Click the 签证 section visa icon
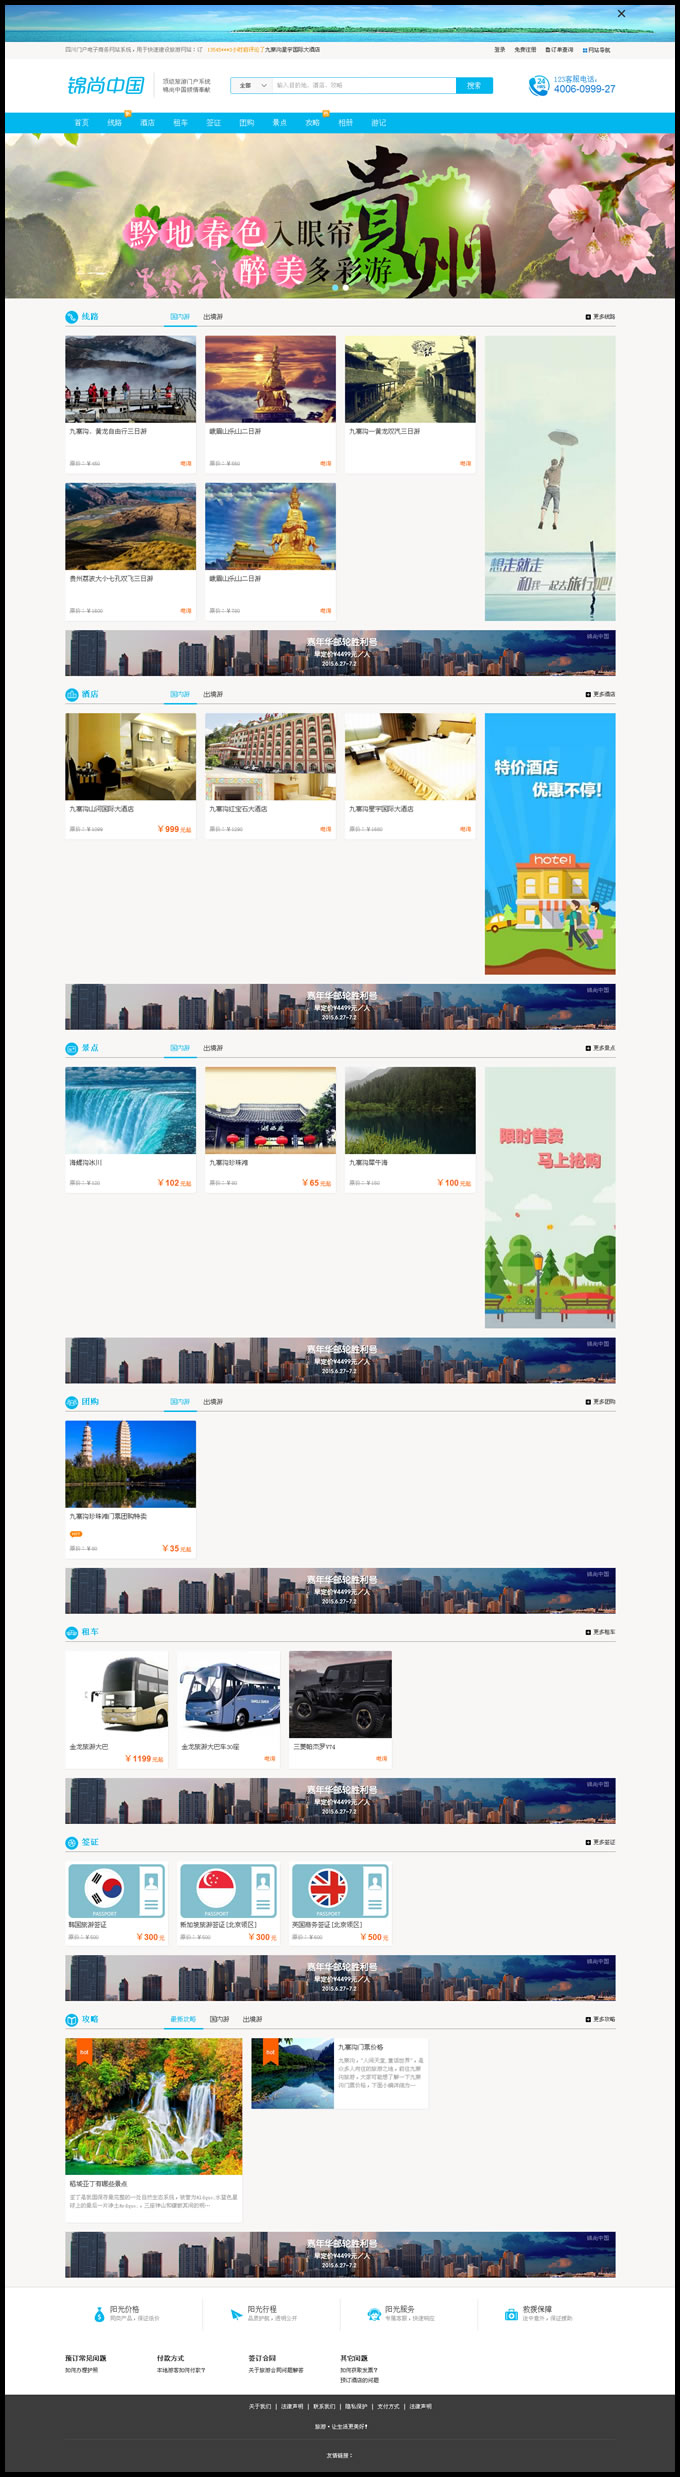680x2477 pixels. 71,1842
